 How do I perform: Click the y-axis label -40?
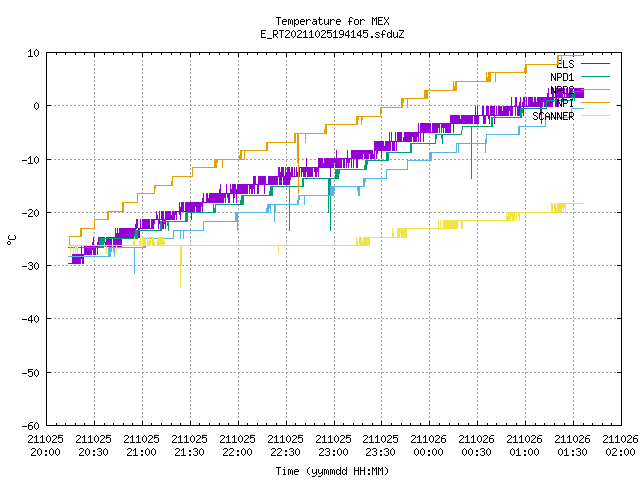31,319
